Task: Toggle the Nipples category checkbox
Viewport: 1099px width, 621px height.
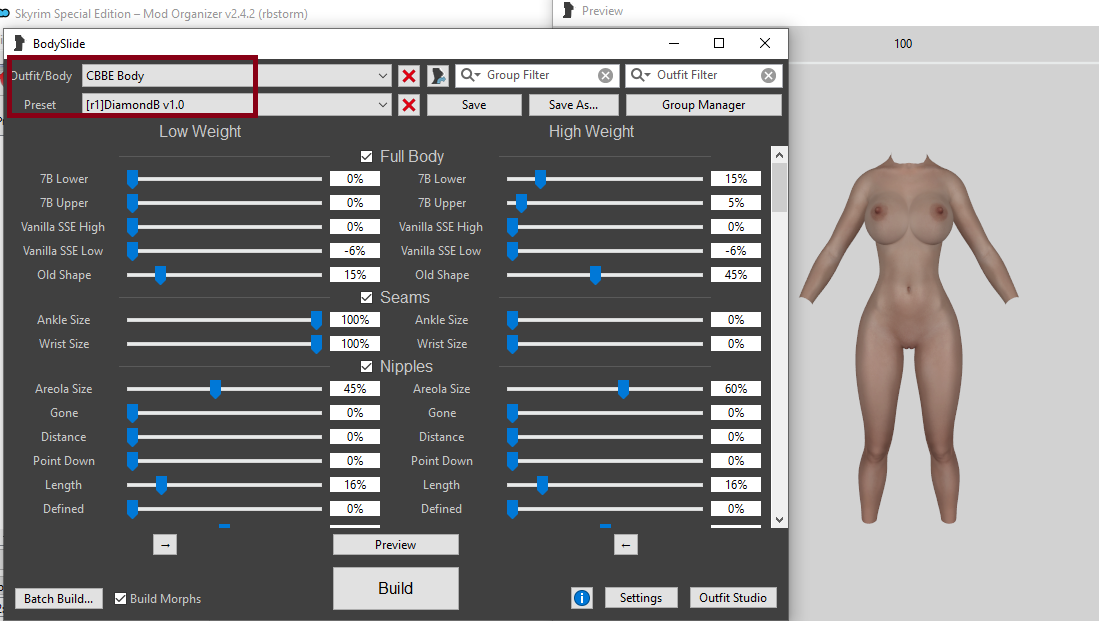Action: pos(366,367)
